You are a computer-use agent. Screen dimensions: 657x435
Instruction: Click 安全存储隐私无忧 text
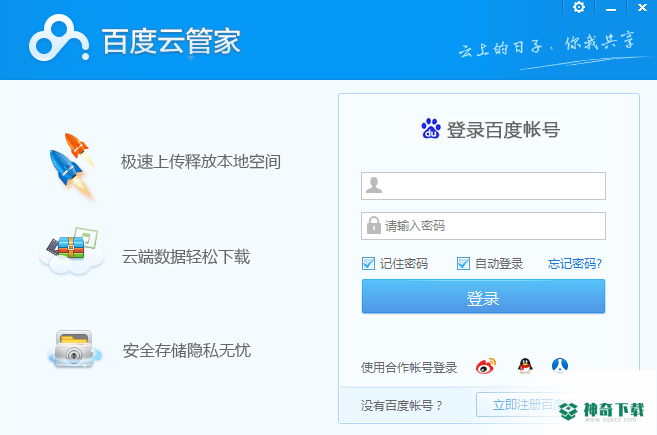point(186,350)
